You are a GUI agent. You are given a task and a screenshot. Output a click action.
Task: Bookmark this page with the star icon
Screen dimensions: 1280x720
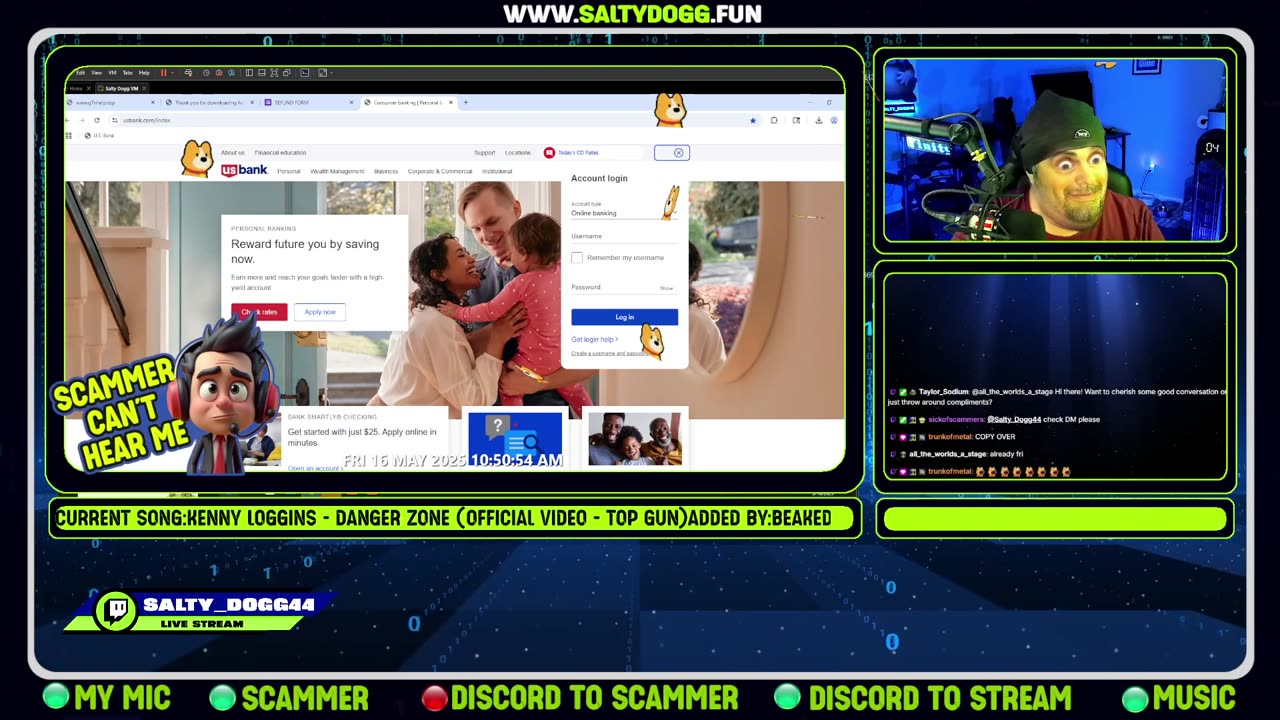(x=753, y=120)
